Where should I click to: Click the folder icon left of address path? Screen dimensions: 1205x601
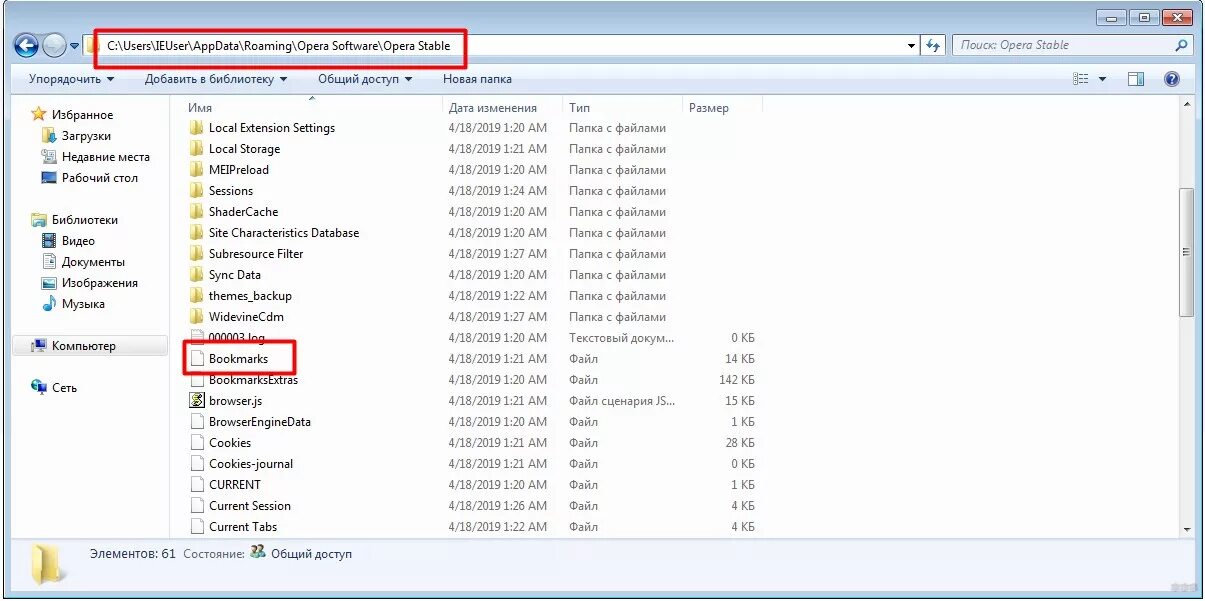coord(92,45)
